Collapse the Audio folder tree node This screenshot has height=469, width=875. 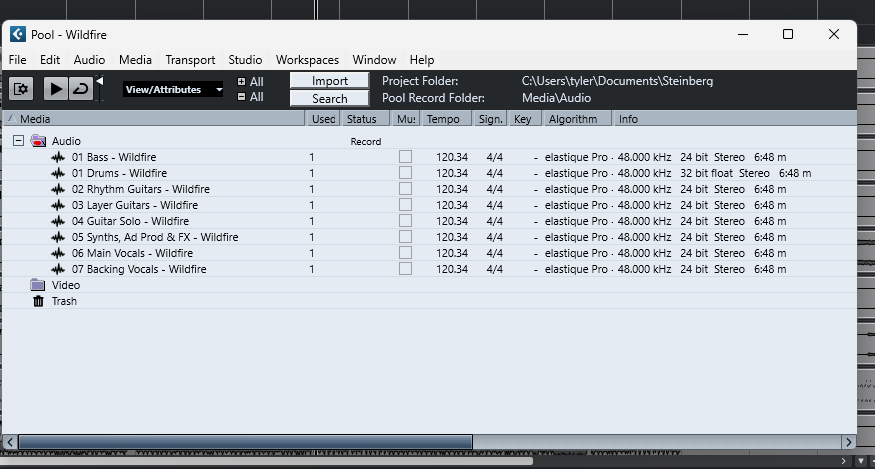[18, 141]
